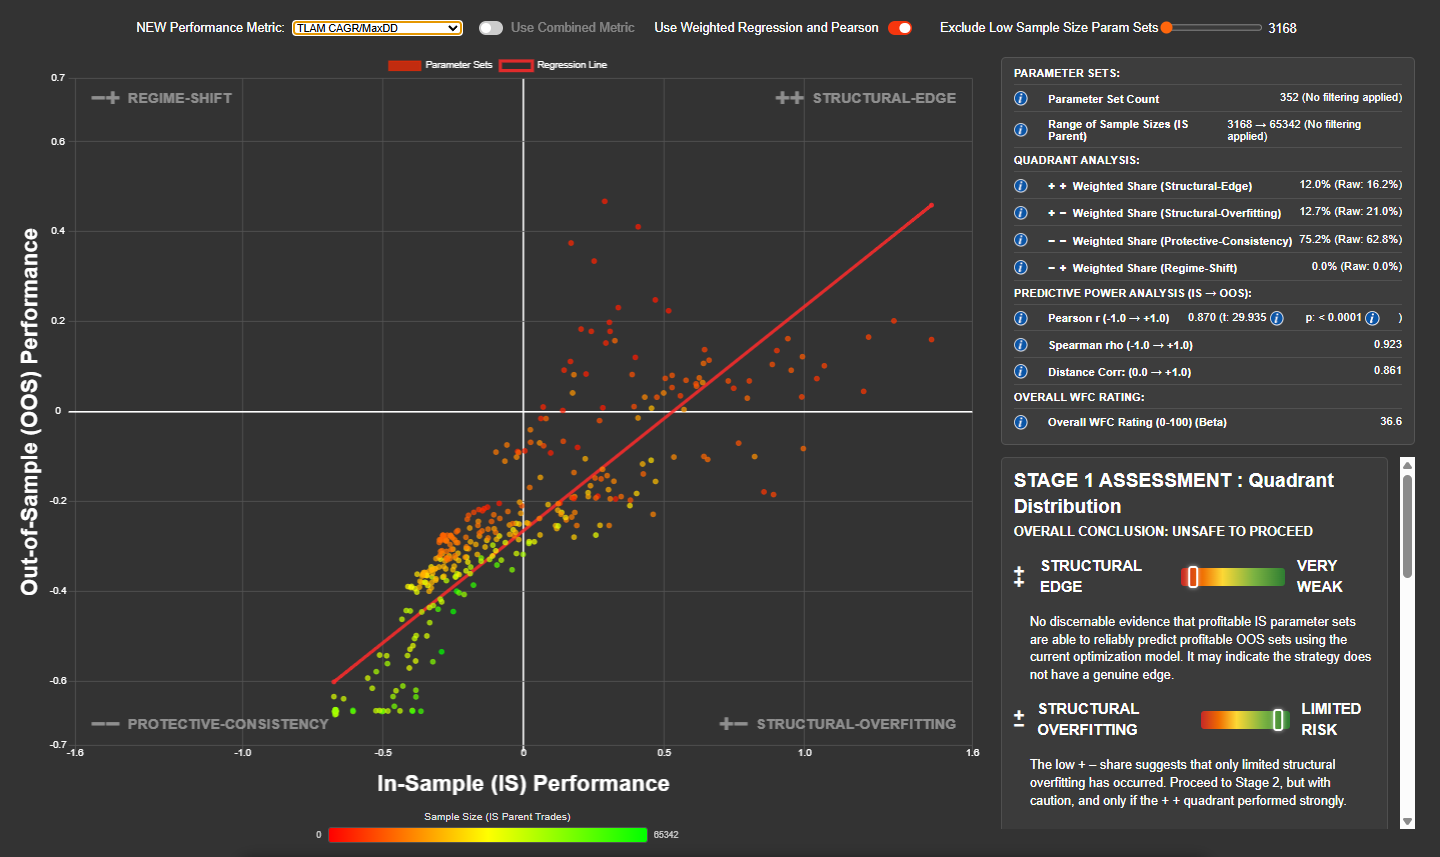Click the 3168 slider value
Screen dimensions: 1440x857
pos(1282,28)
